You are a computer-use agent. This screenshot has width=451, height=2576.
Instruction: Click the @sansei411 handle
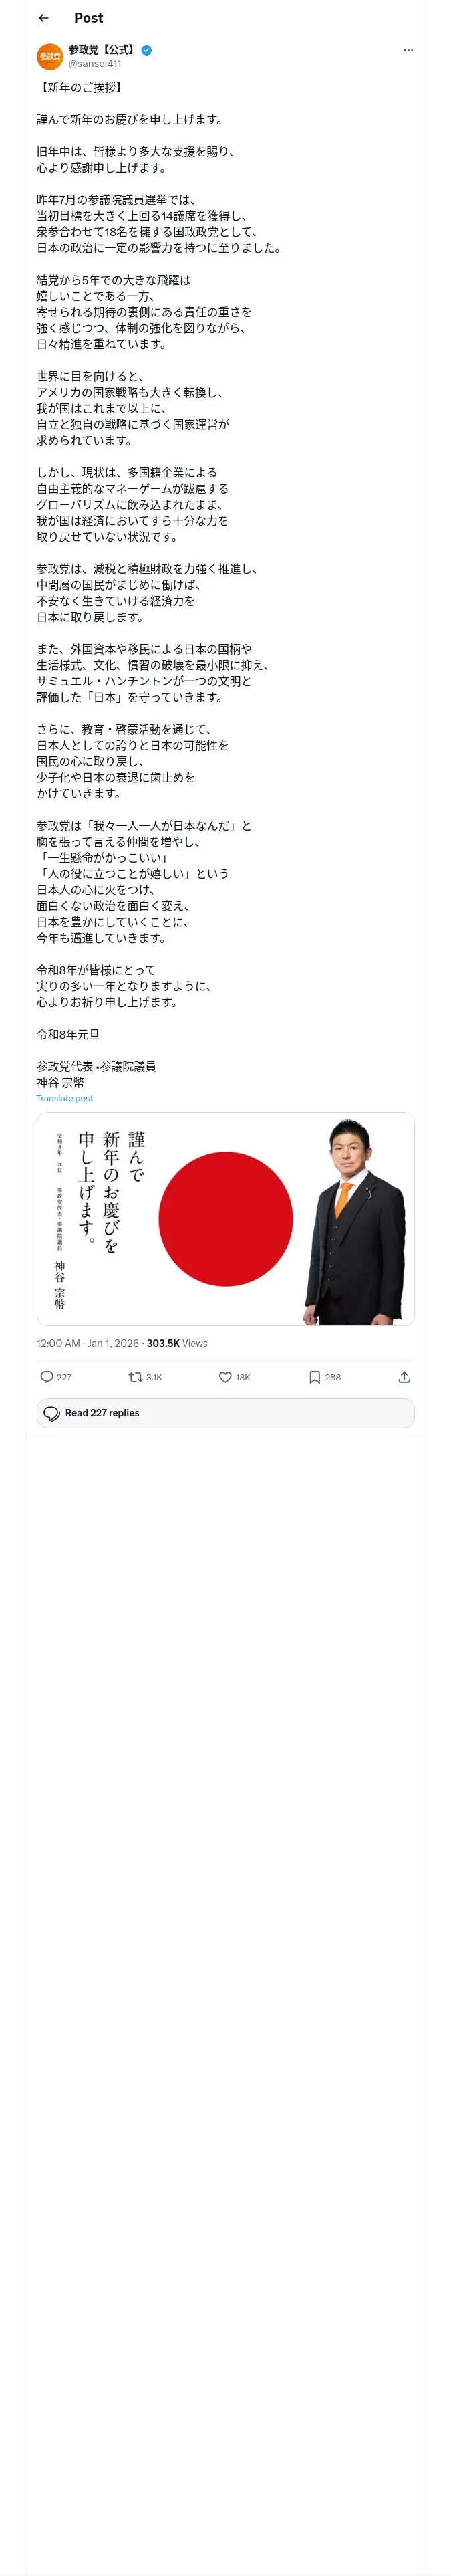point(95,63)
